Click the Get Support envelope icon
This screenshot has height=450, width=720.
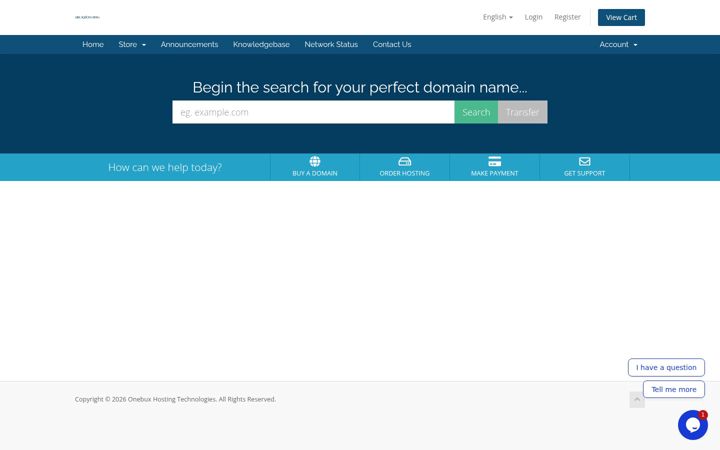[x=585, y=161]
